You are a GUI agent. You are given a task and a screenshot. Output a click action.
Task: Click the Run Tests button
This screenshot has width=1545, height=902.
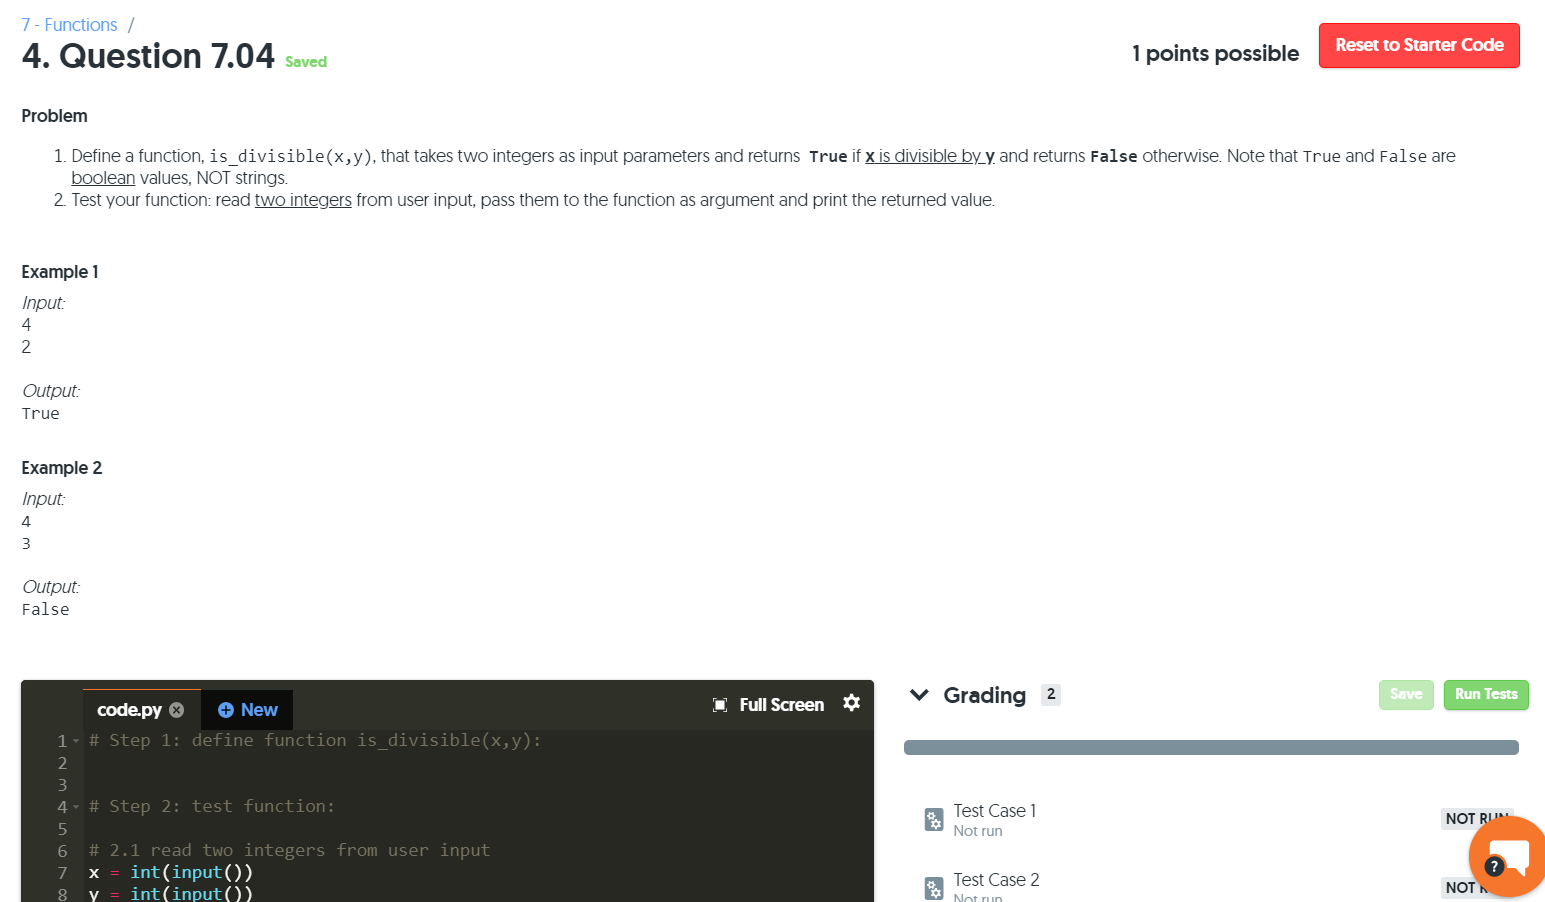tap(1486, 694)
